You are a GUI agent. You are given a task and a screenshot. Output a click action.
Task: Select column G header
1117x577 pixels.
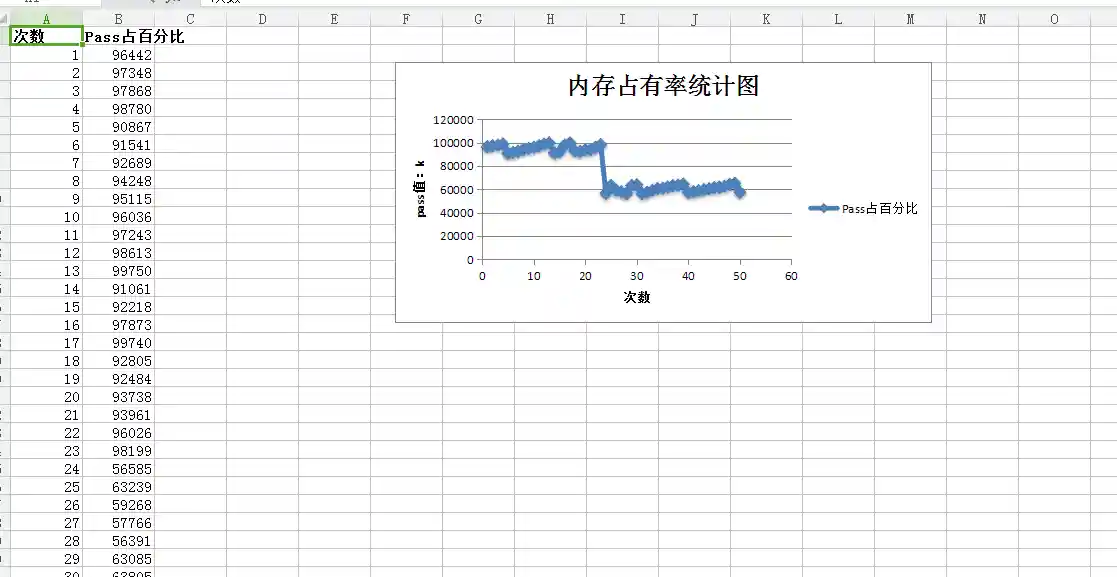(478, 19)
